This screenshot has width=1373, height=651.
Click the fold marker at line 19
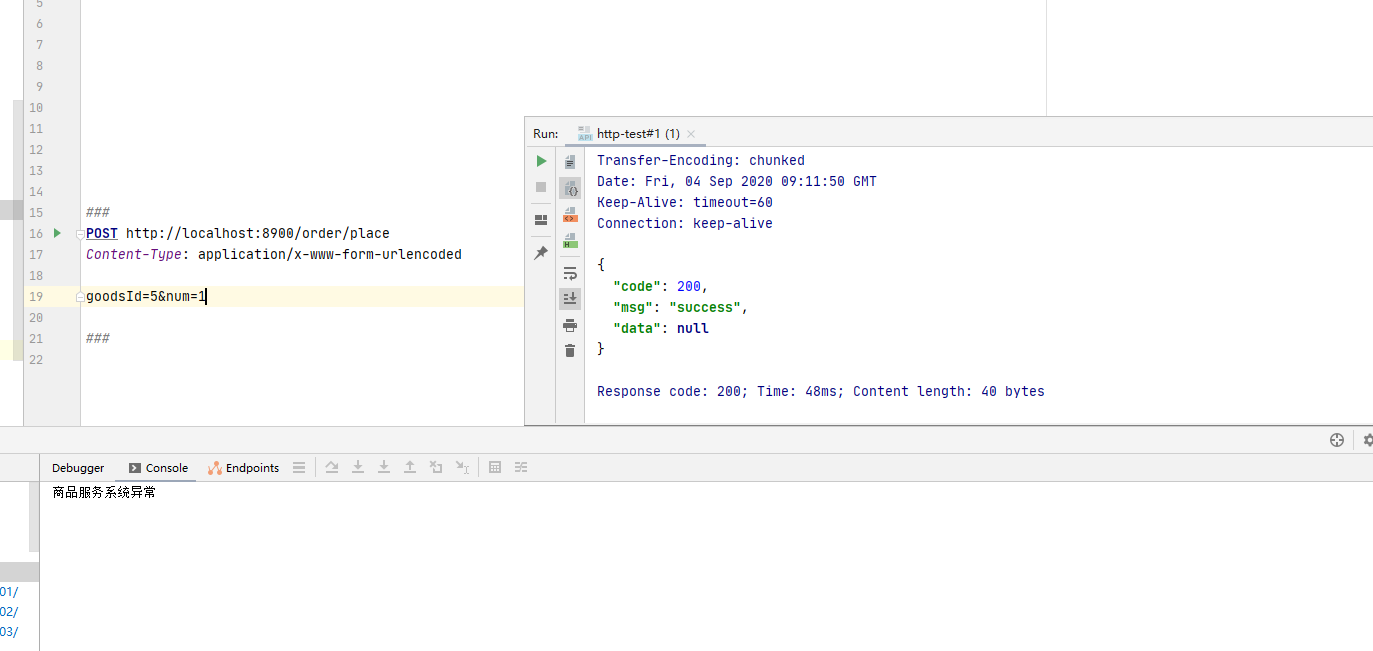coord(80,297)
